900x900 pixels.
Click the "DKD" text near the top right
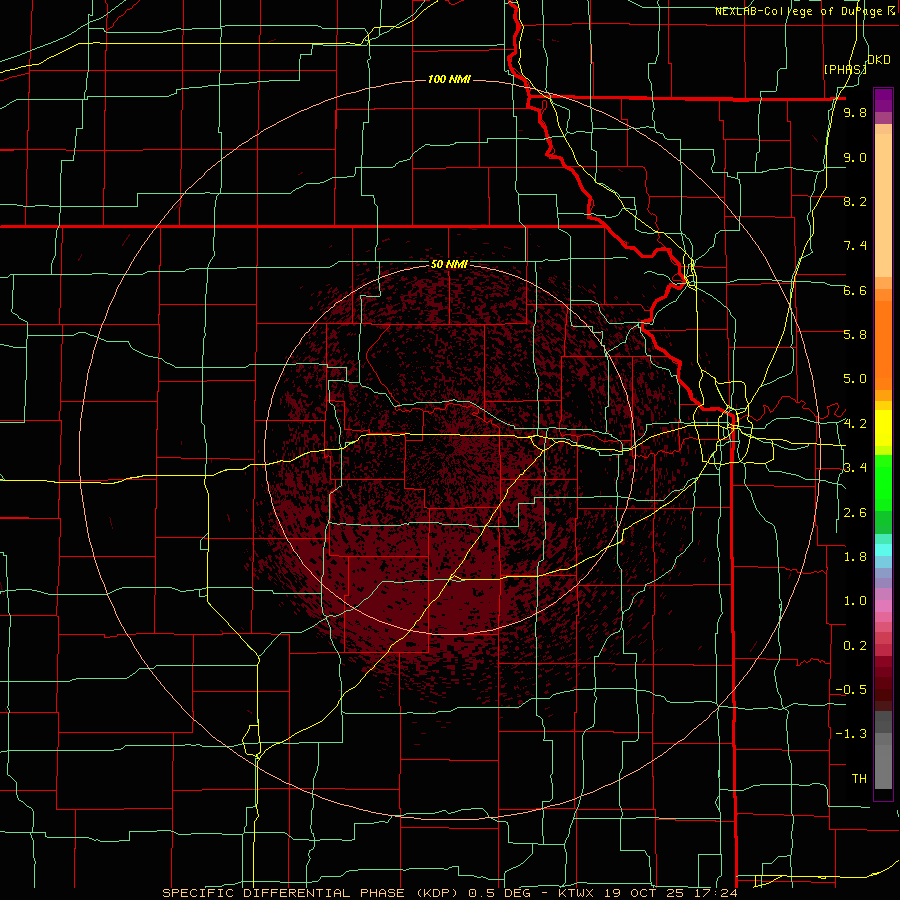[879, 59]
